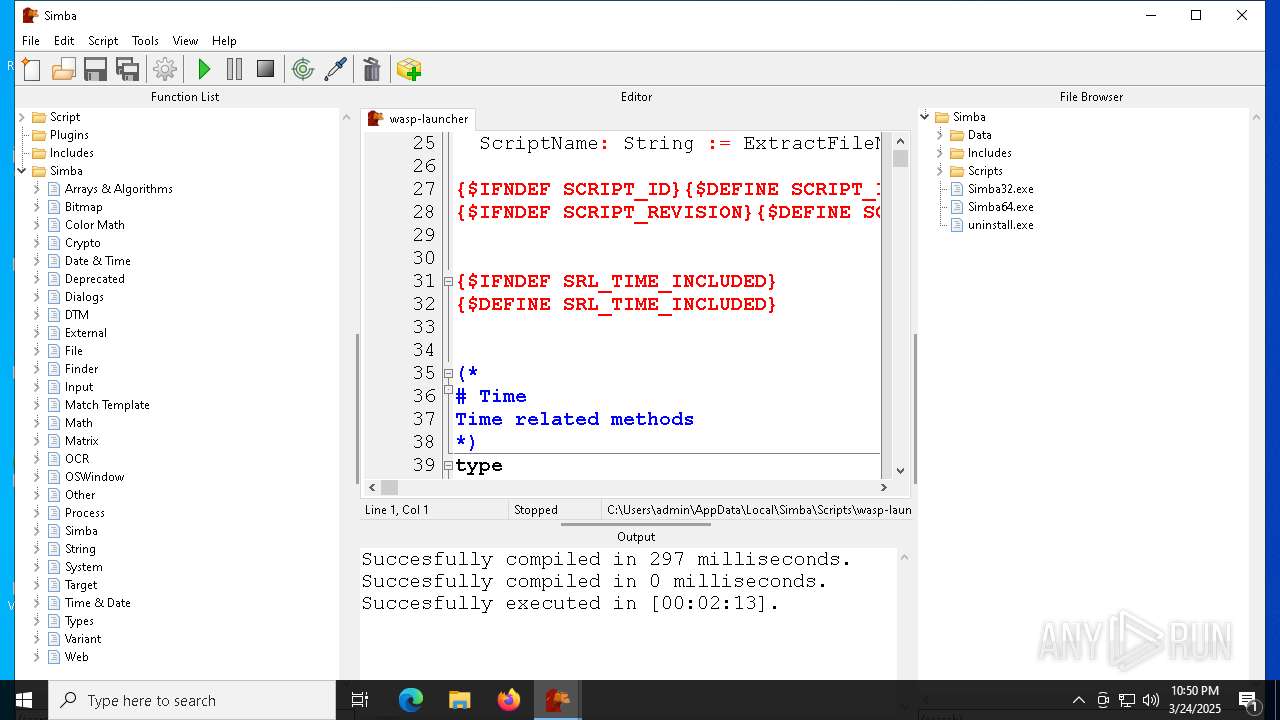1280x720 pixels.
Task: Expand the Bitmap category
Action: (37, 207)
